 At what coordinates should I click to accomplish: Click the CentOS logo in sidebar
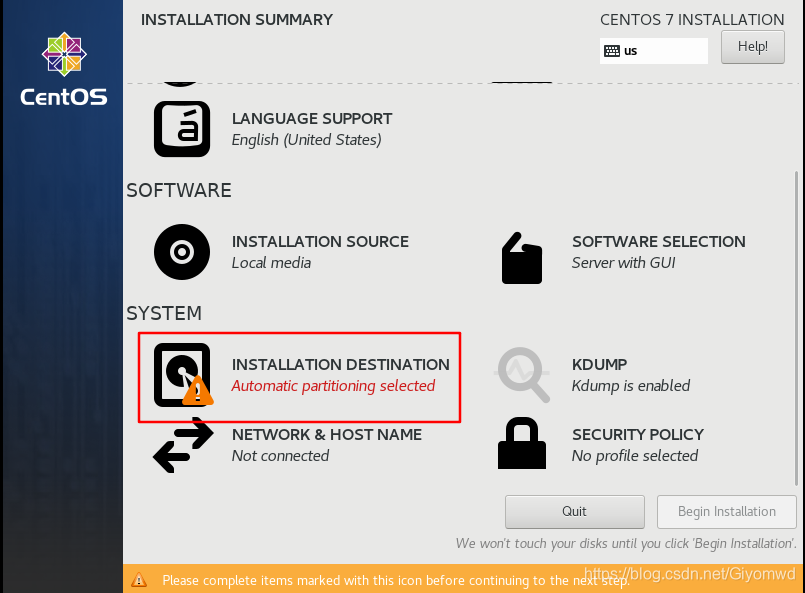(64, 69)
